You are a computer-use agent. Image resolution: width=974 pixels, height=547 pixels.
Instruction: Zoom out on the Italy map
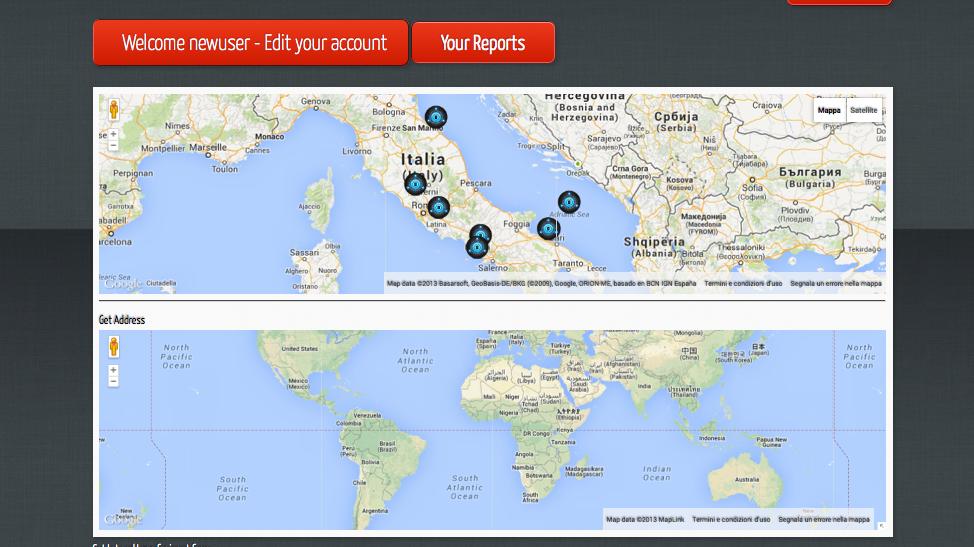pyautogui.click(x=114, y=145)
